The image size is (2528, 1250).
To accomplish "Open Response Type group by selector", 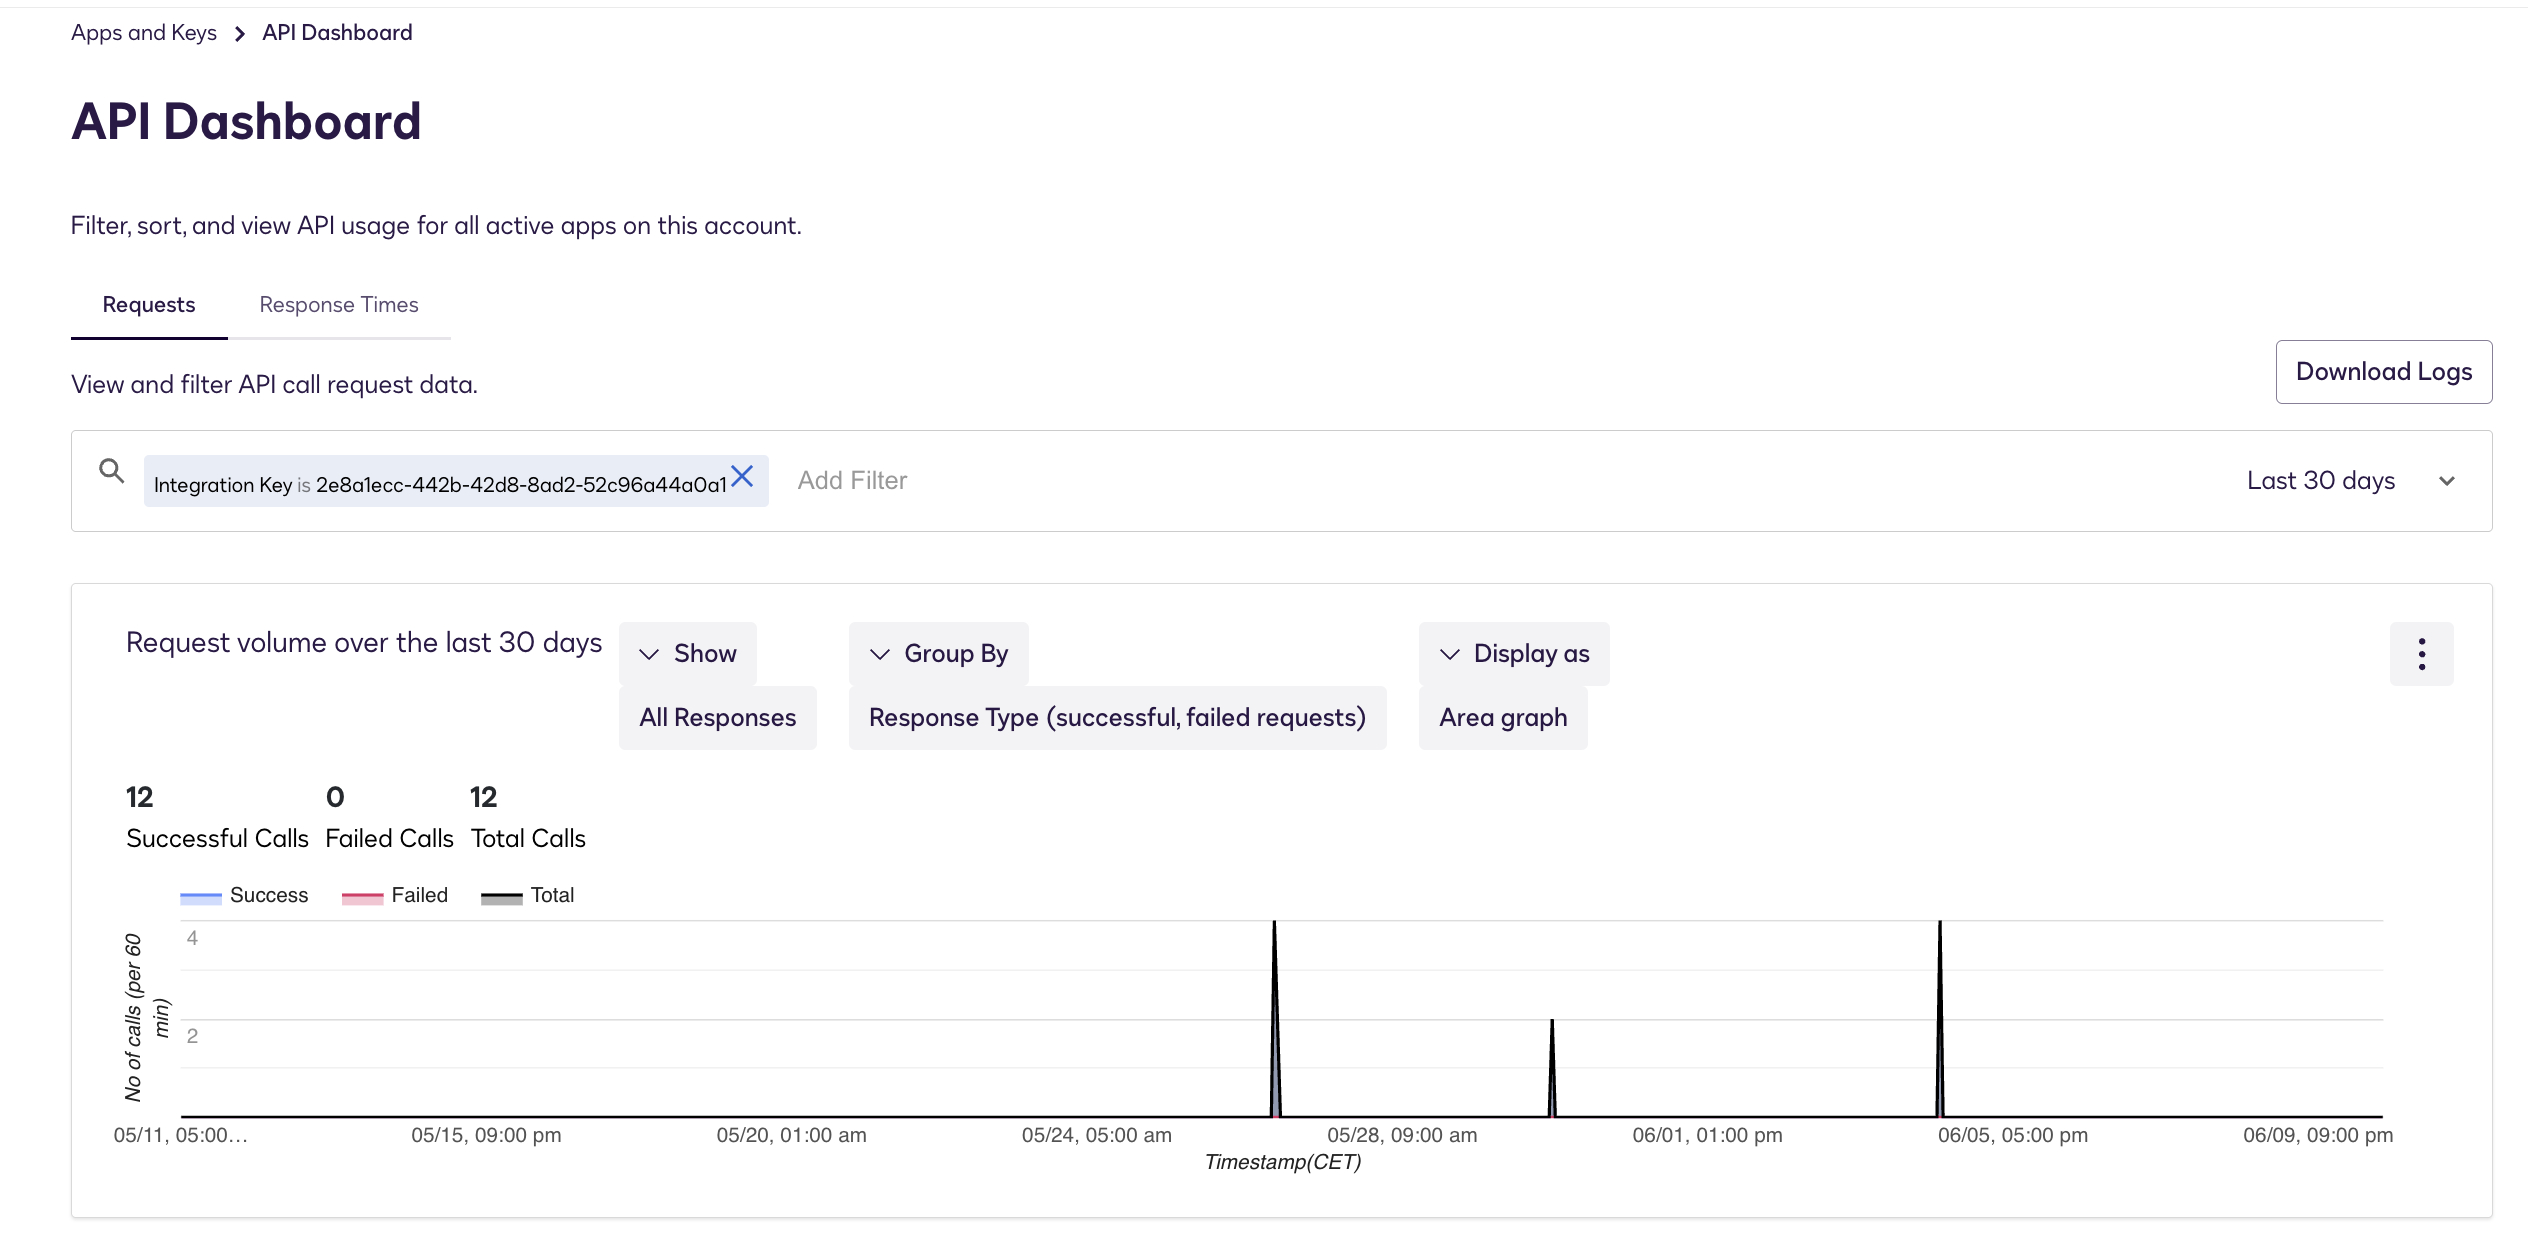I will (x=1117, y=718).
